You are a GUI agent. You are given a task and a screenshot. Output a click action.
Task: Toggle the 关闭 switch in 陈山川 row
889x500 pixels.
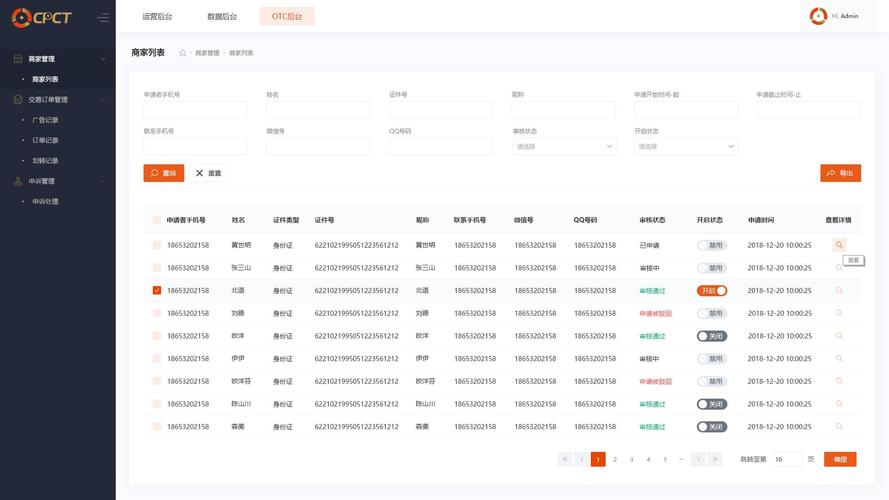[712, 404]
